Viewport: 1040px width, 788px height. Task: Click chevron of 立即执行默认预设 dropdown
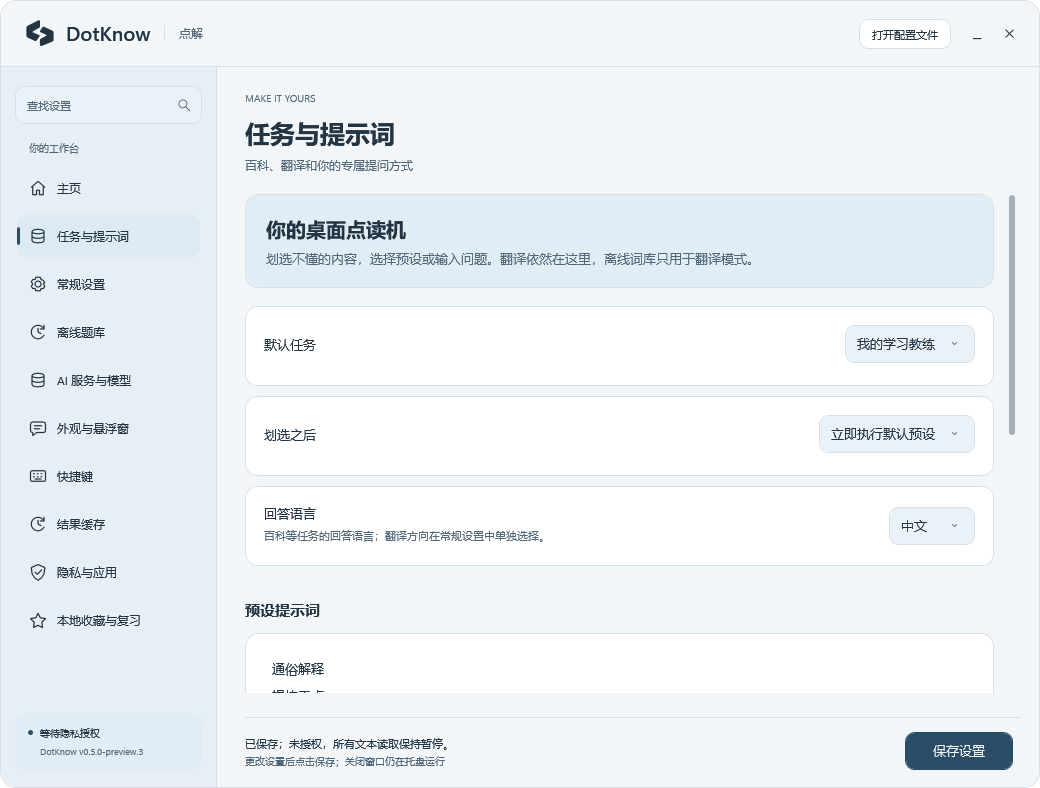pos(954,434)
